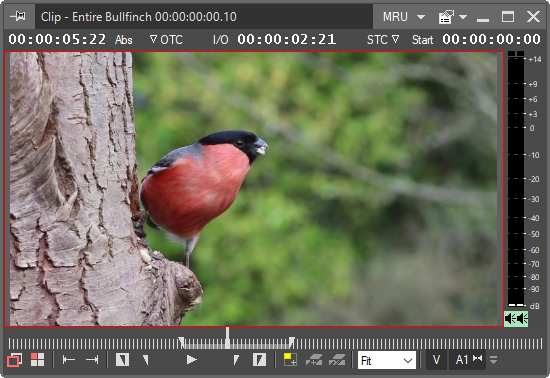Jump to the Out point with right-arrow bar icon
550x378 pixels.
coord(92,360)
